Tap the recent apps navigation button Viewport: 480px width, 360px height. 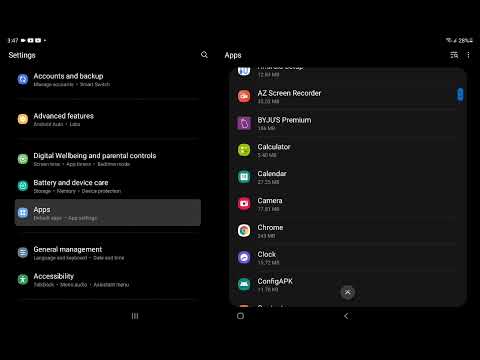click(135, 316)
